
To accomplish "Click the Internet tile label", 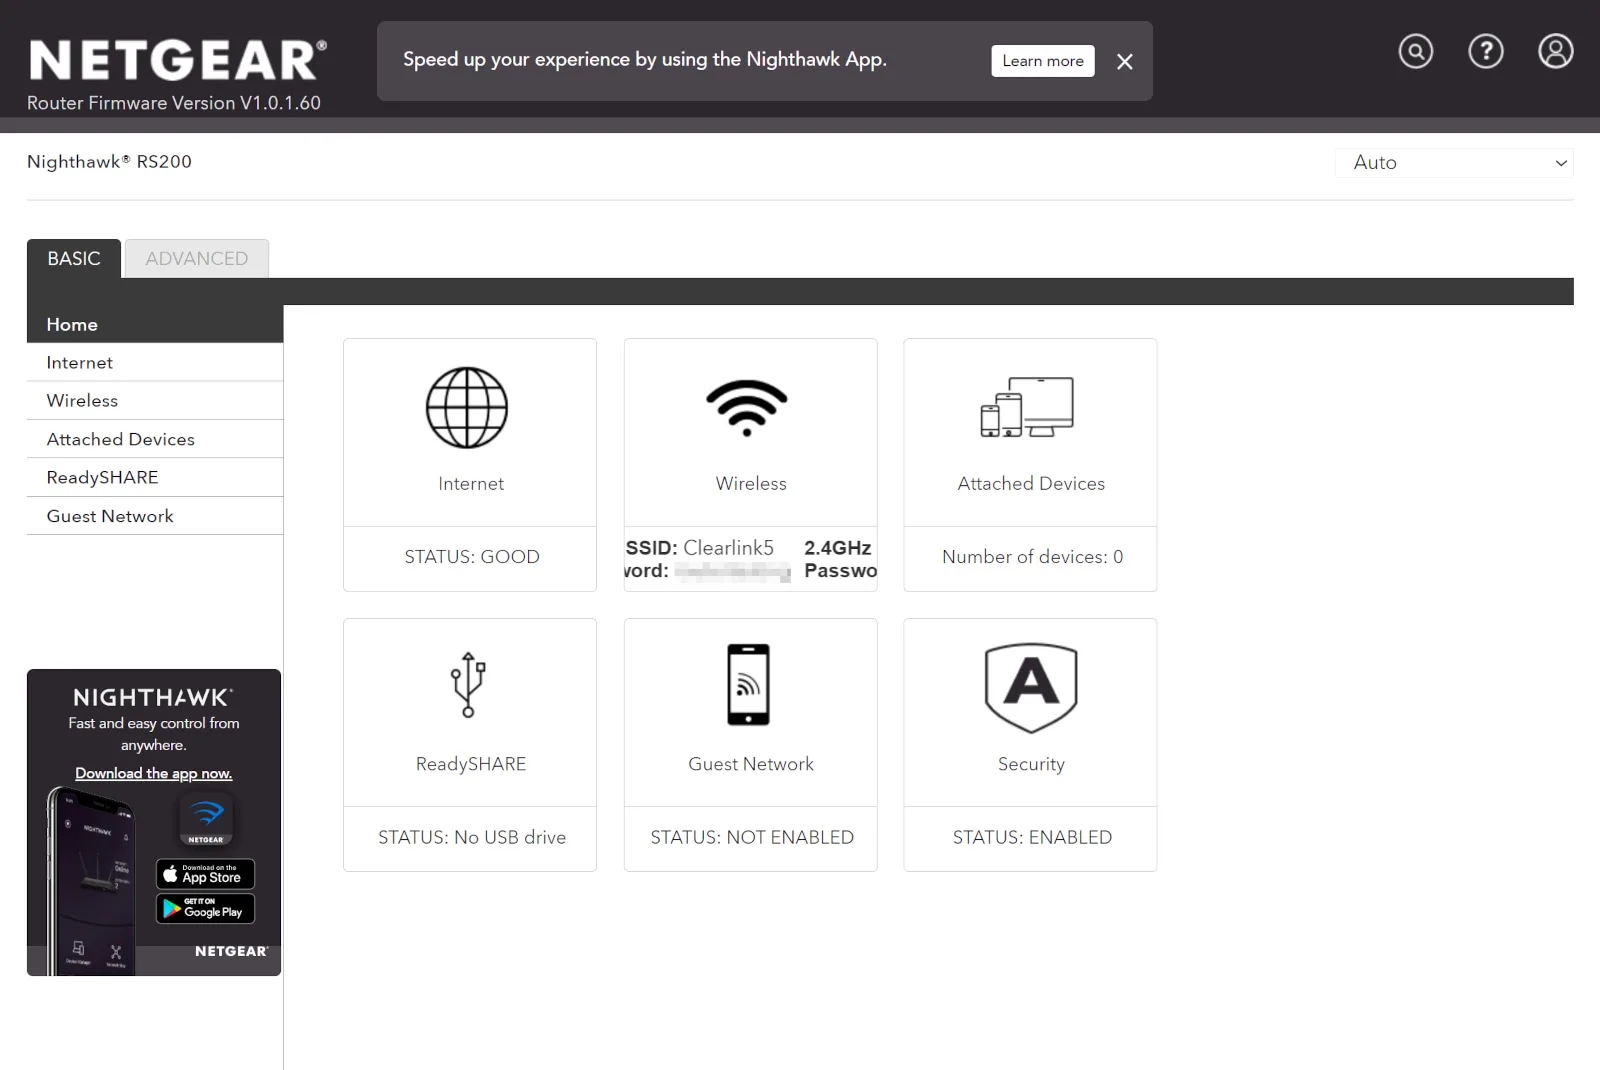I will tap(471, 484).
